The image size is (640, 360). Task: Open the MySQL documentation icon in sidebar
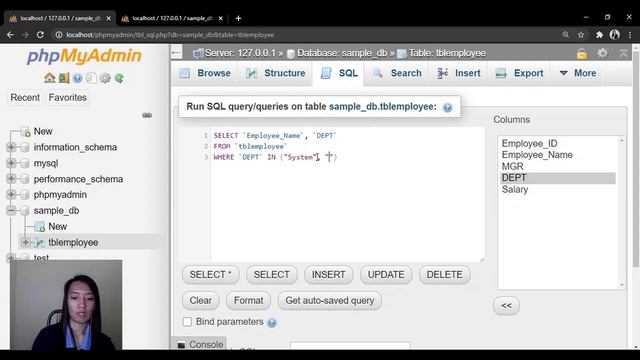click(91, 78)
